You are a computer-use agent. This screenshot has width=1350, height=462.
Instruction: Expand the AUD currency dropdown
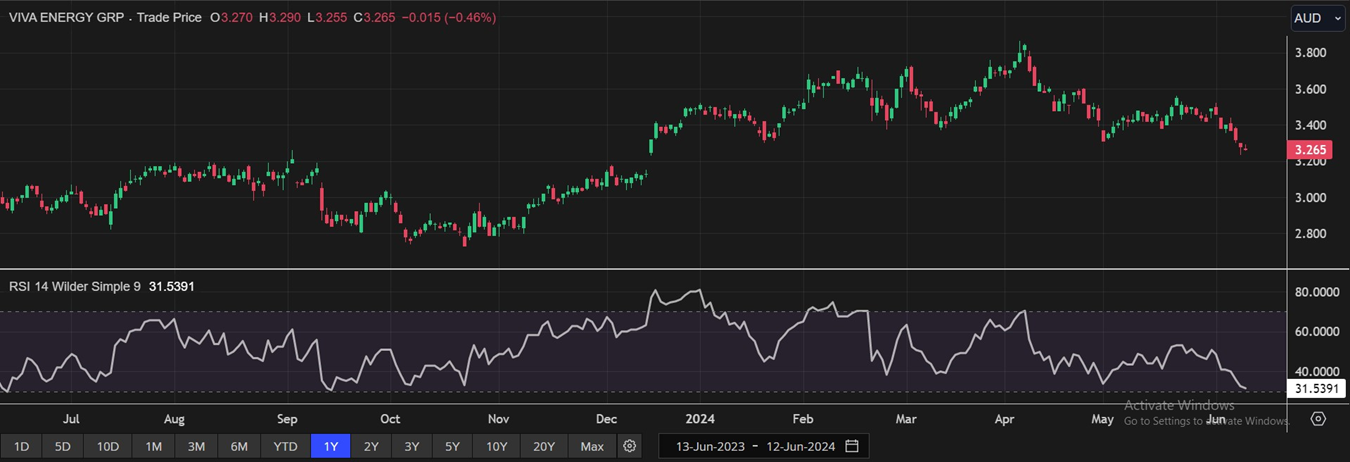tap(1316, 18)
